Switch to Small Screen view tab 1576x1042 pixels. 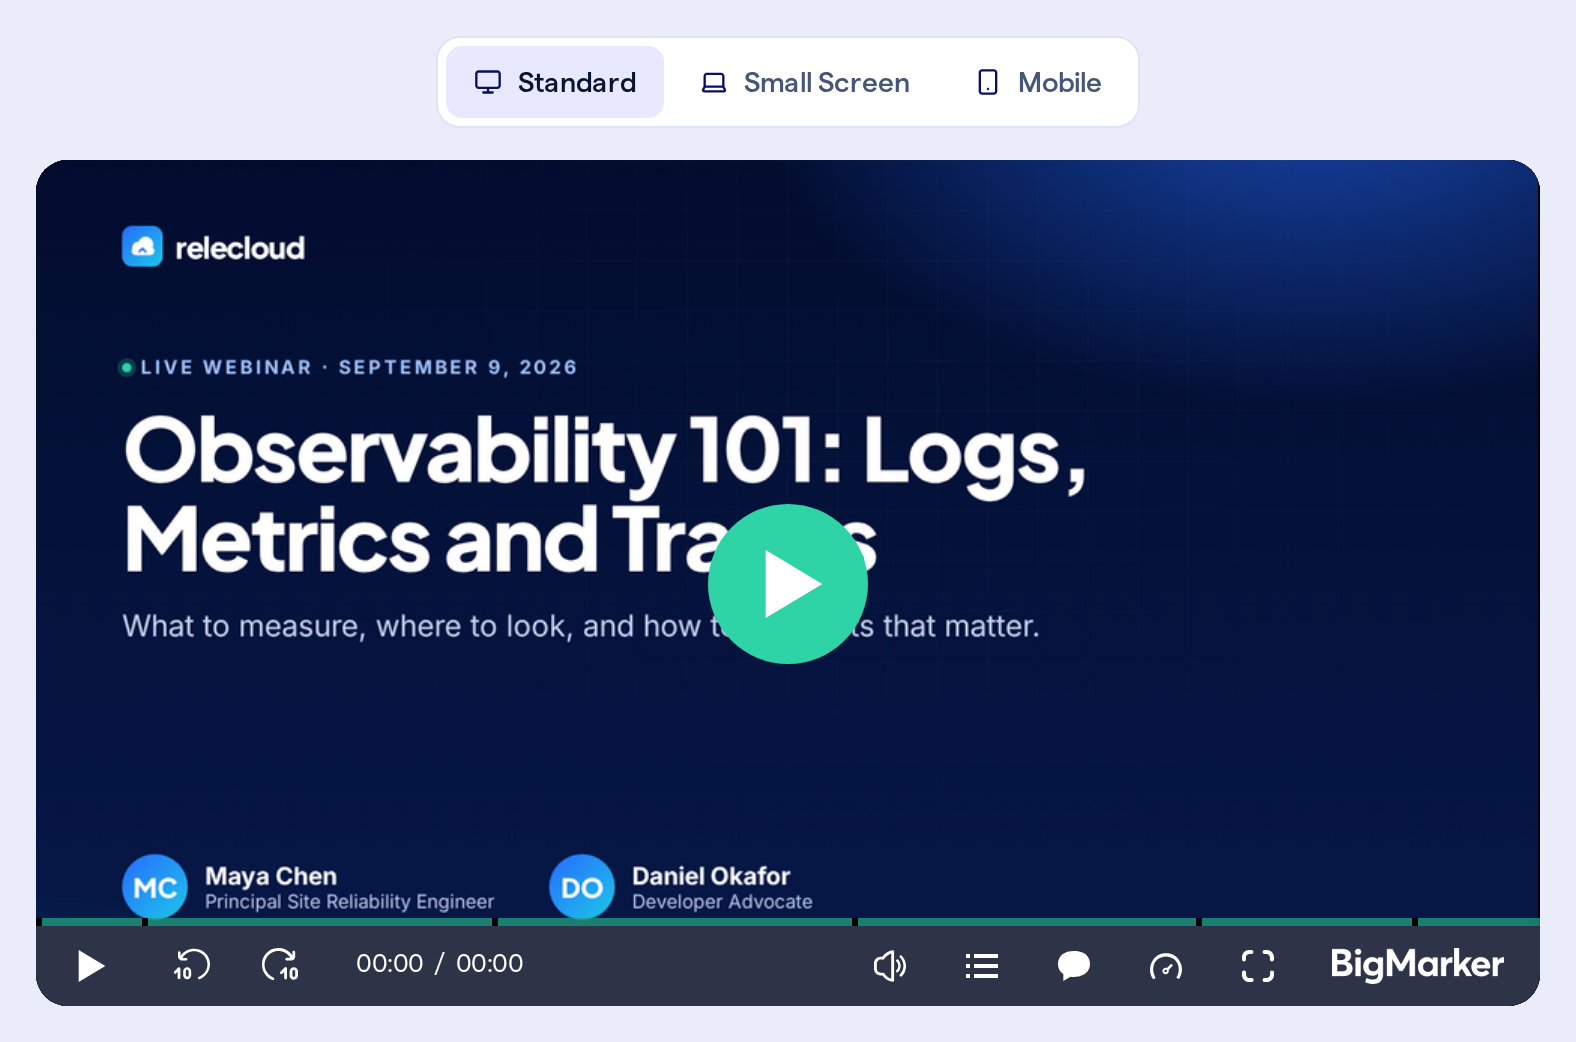tap(805, 82)
